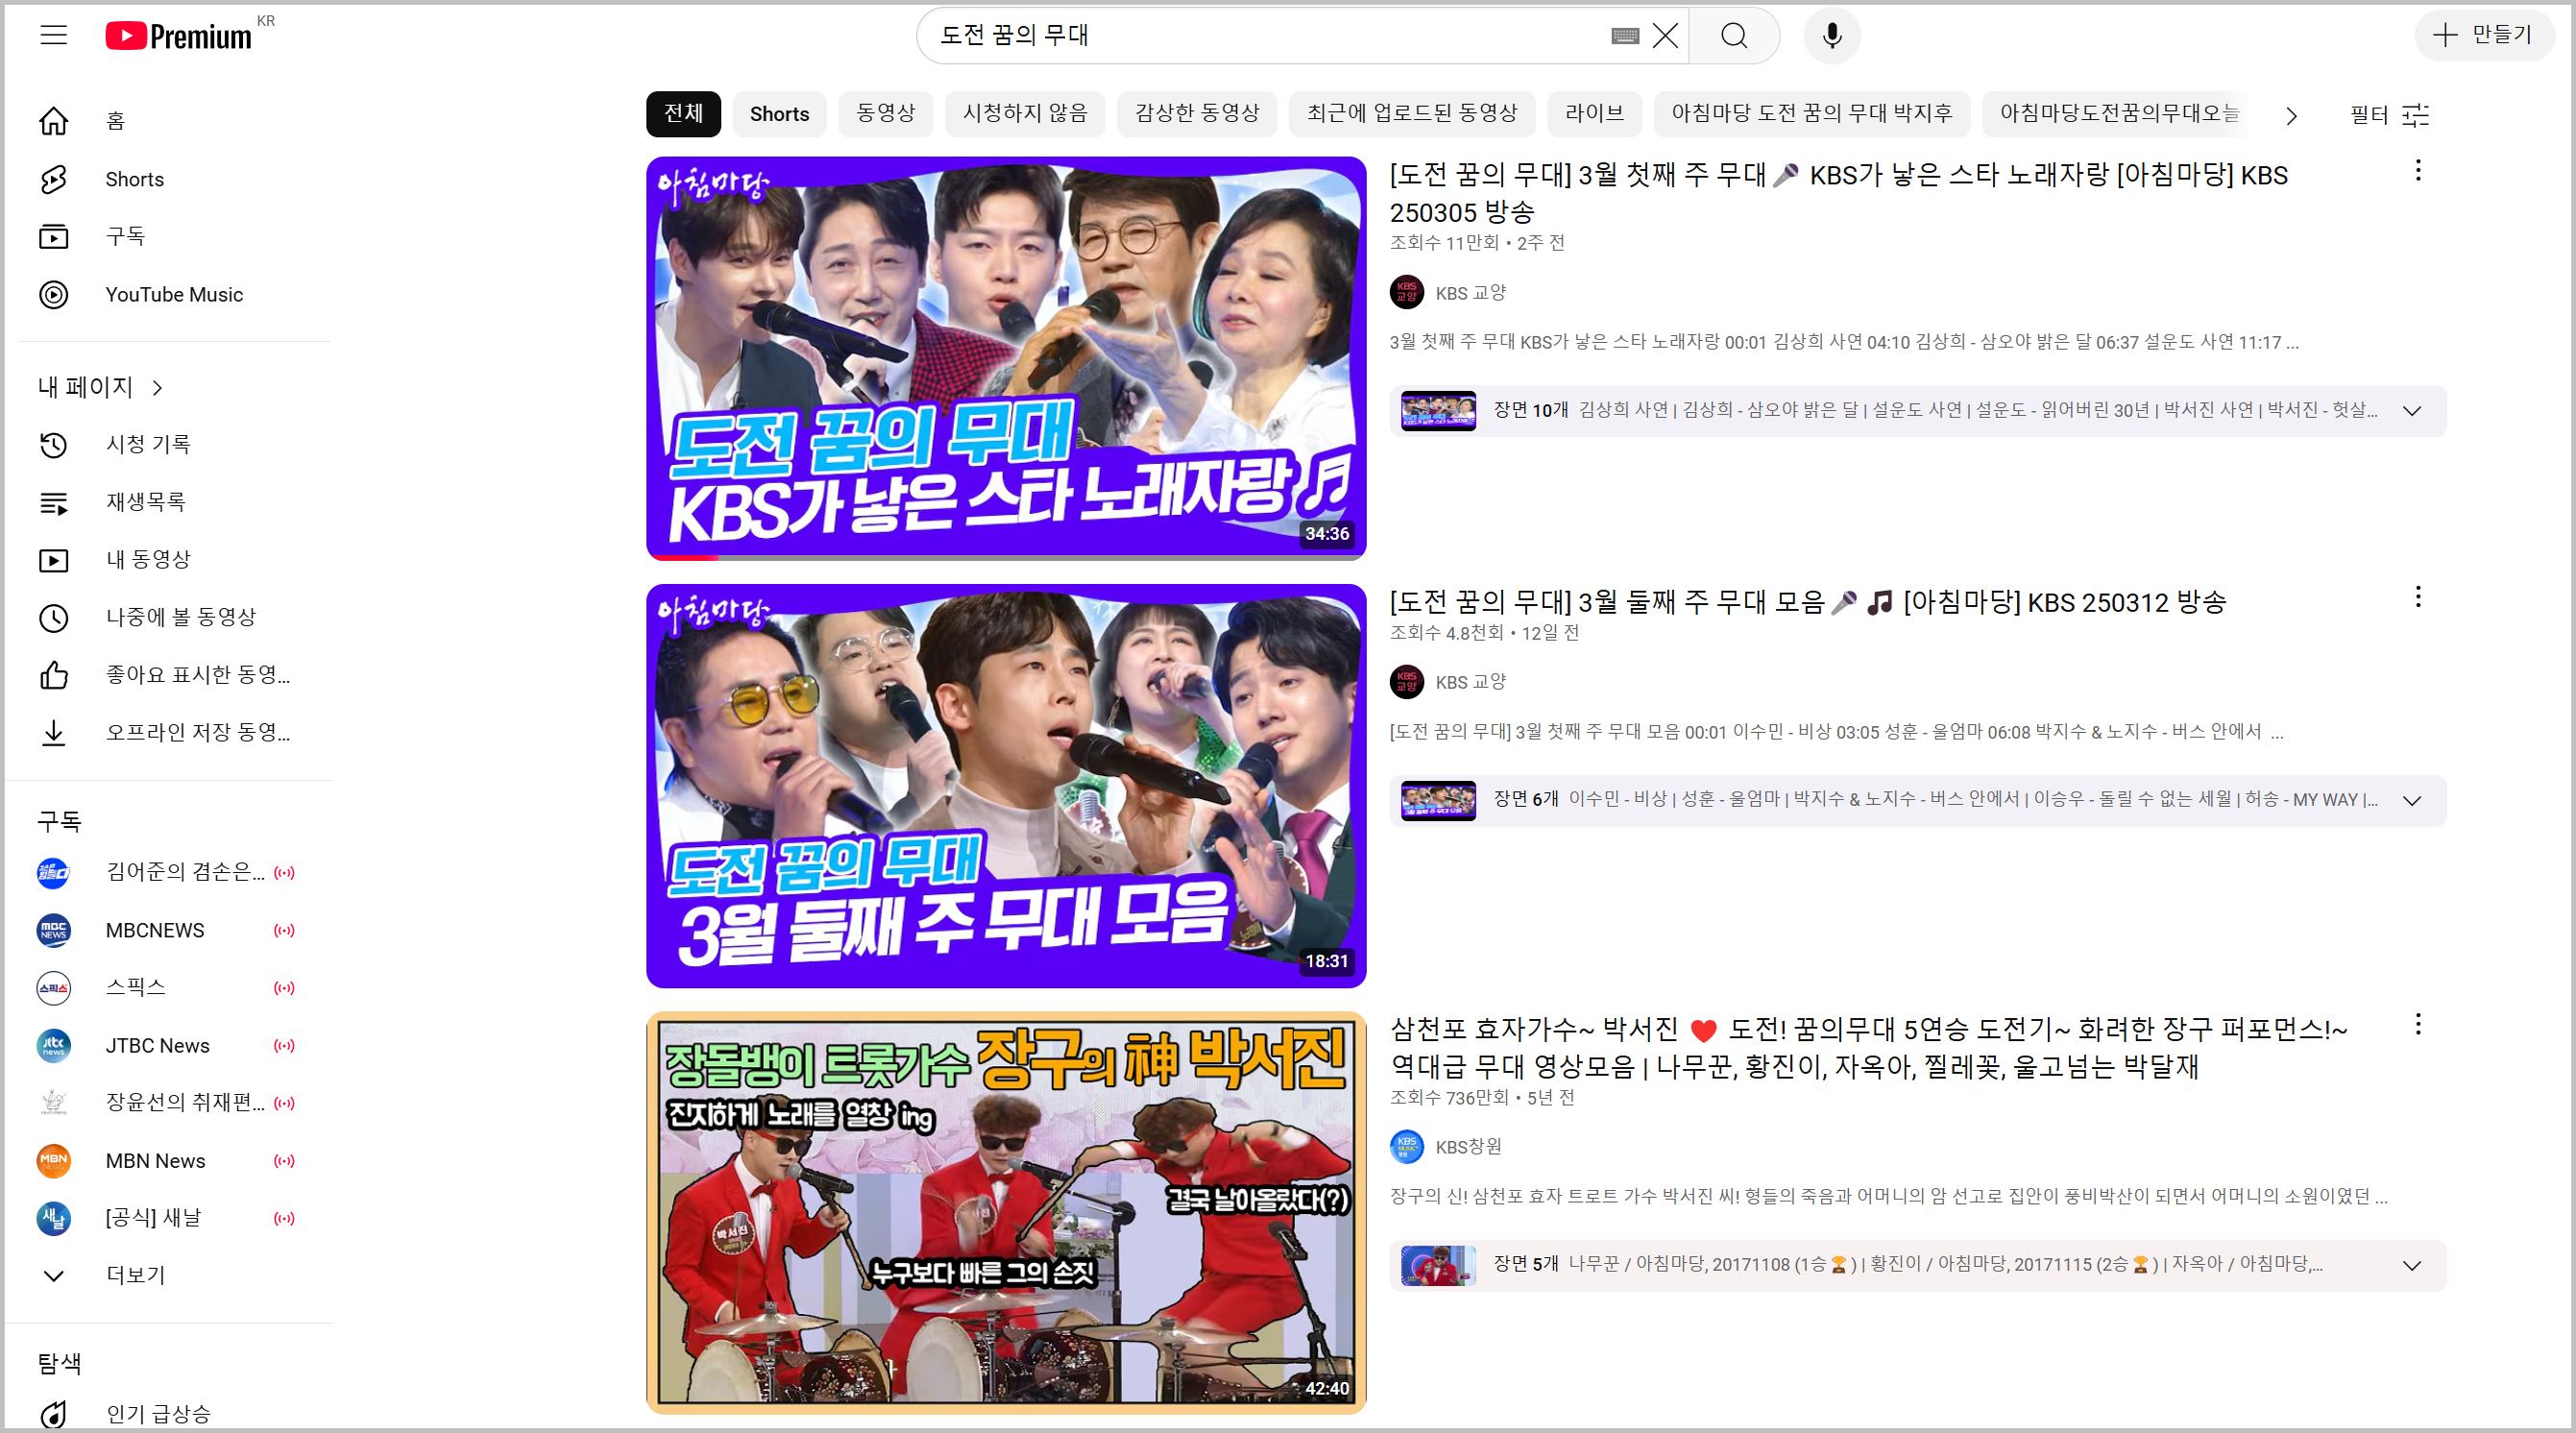Click the search magnifier button
The width and height of the screenshot is (2576, 1433).
1734,36
